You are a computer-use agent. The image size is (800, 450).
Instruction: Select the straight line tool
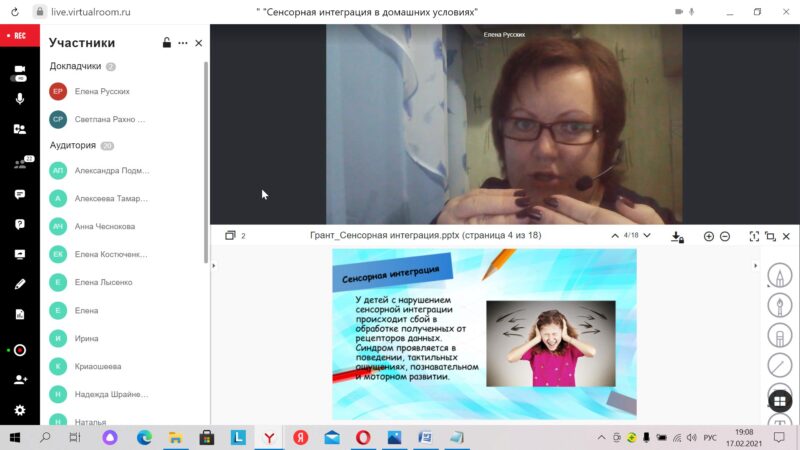coord(780,365)
